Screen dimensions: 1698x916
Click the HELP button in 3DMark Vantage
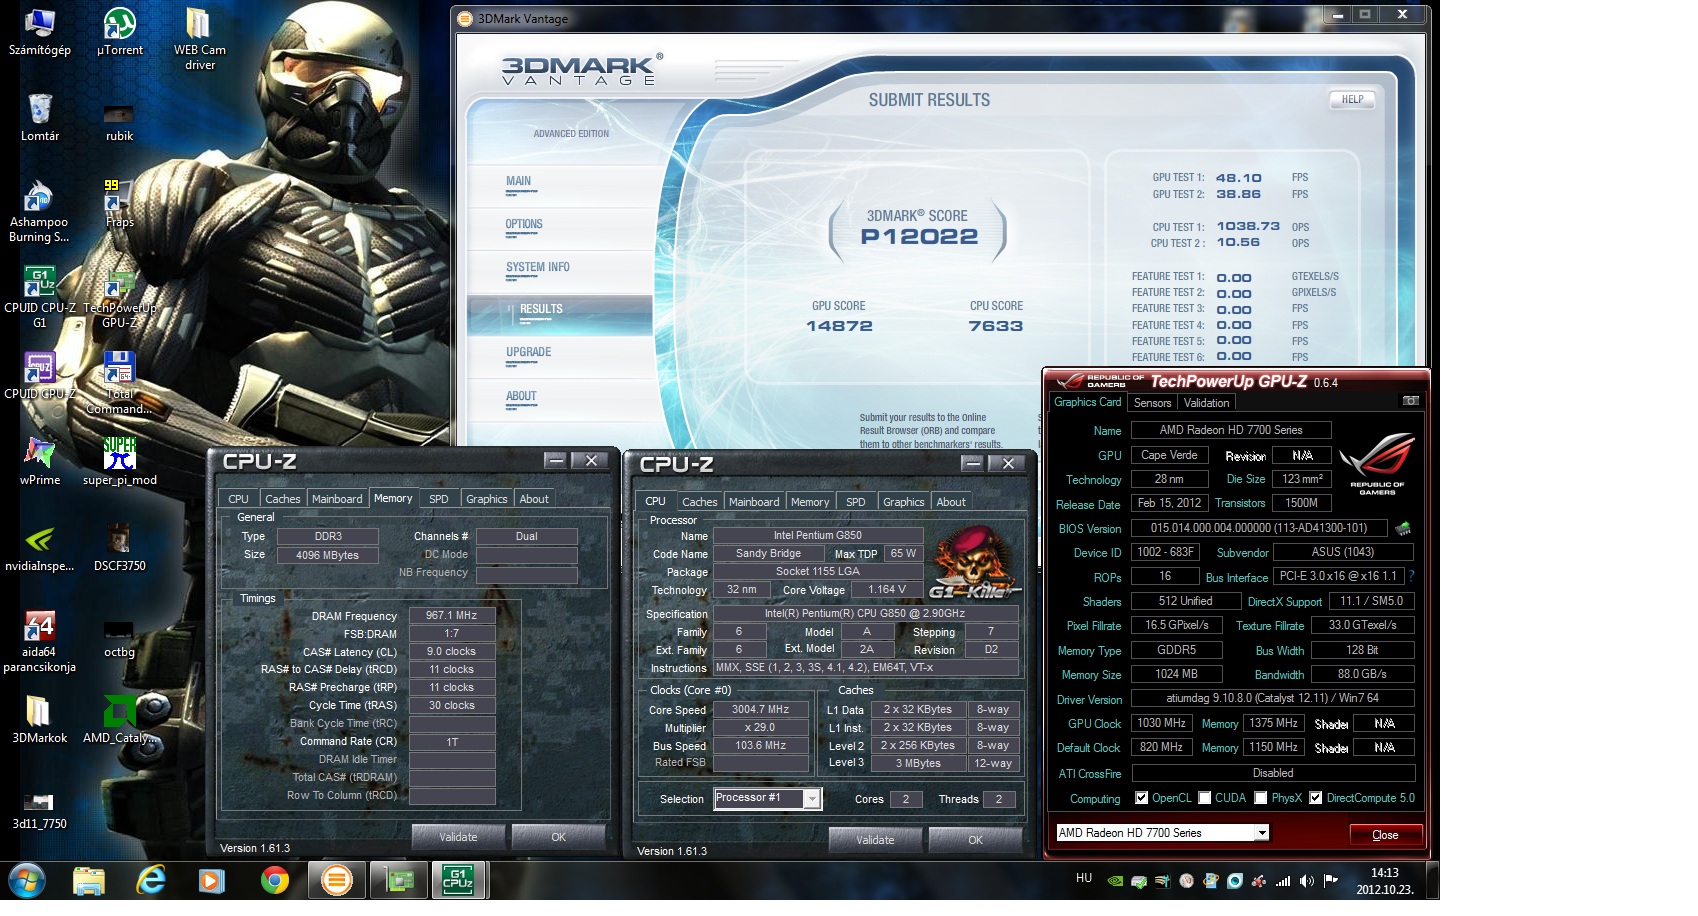(1352, 100)
